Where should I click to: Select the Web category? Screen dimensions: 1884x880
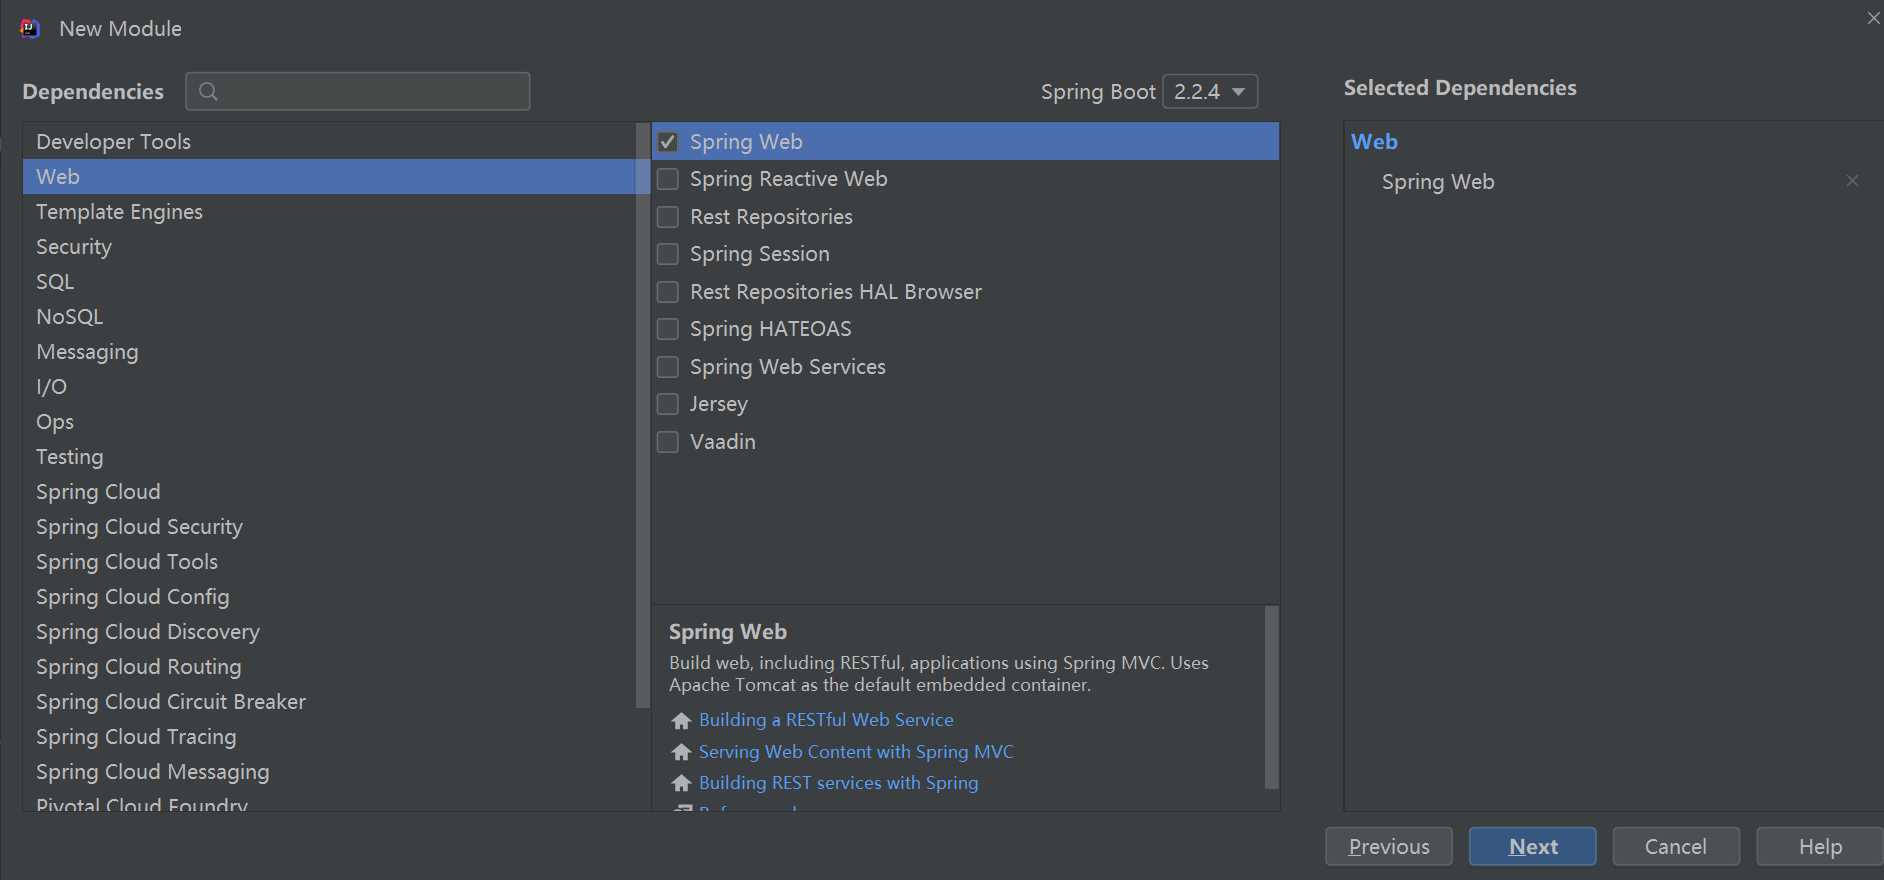[x=329, y=177]
